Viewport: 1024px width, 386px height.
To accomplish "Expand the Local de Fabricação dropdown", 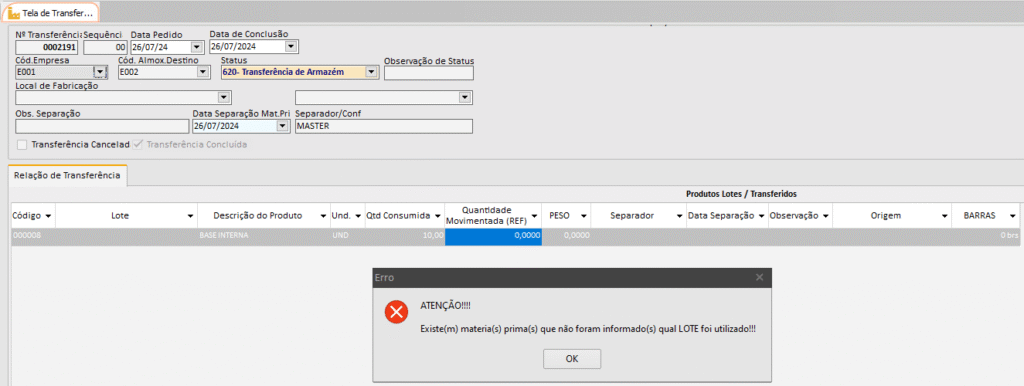I will pos(224,97).
